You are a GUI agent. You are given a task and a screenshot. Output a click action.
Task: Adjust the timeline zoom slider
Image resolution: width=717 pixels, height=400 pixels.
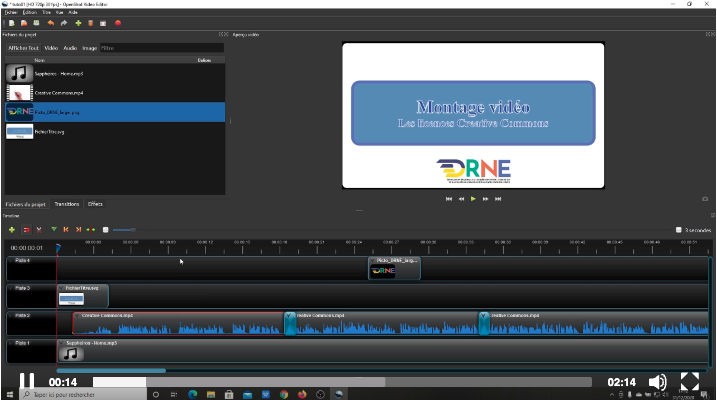pyautogui.click(x=124, y=229)
